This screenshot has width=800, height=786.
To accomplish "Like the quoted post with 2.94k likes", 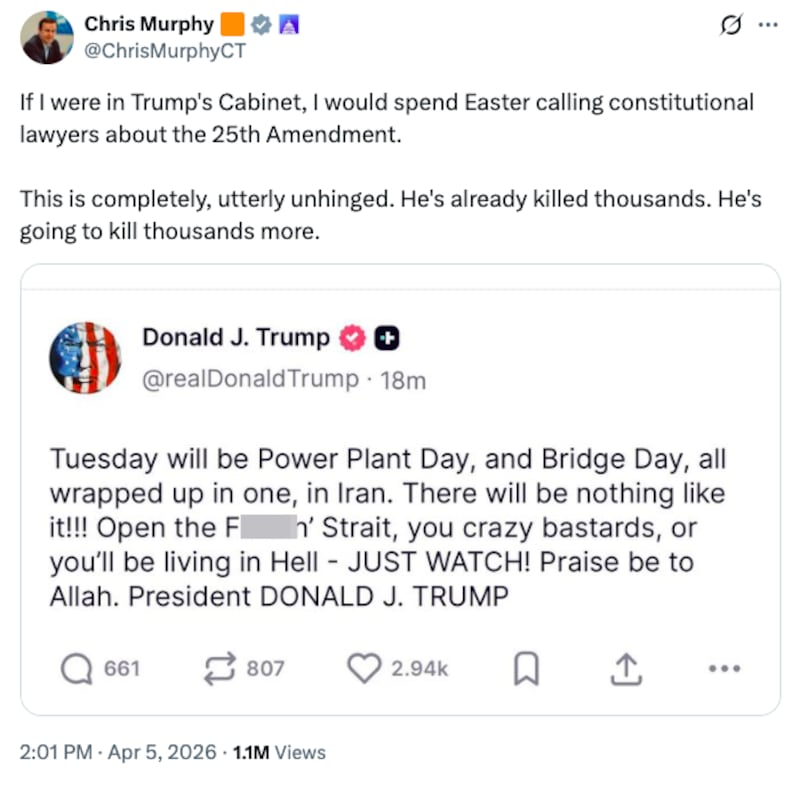I will [x=364, y=669].
